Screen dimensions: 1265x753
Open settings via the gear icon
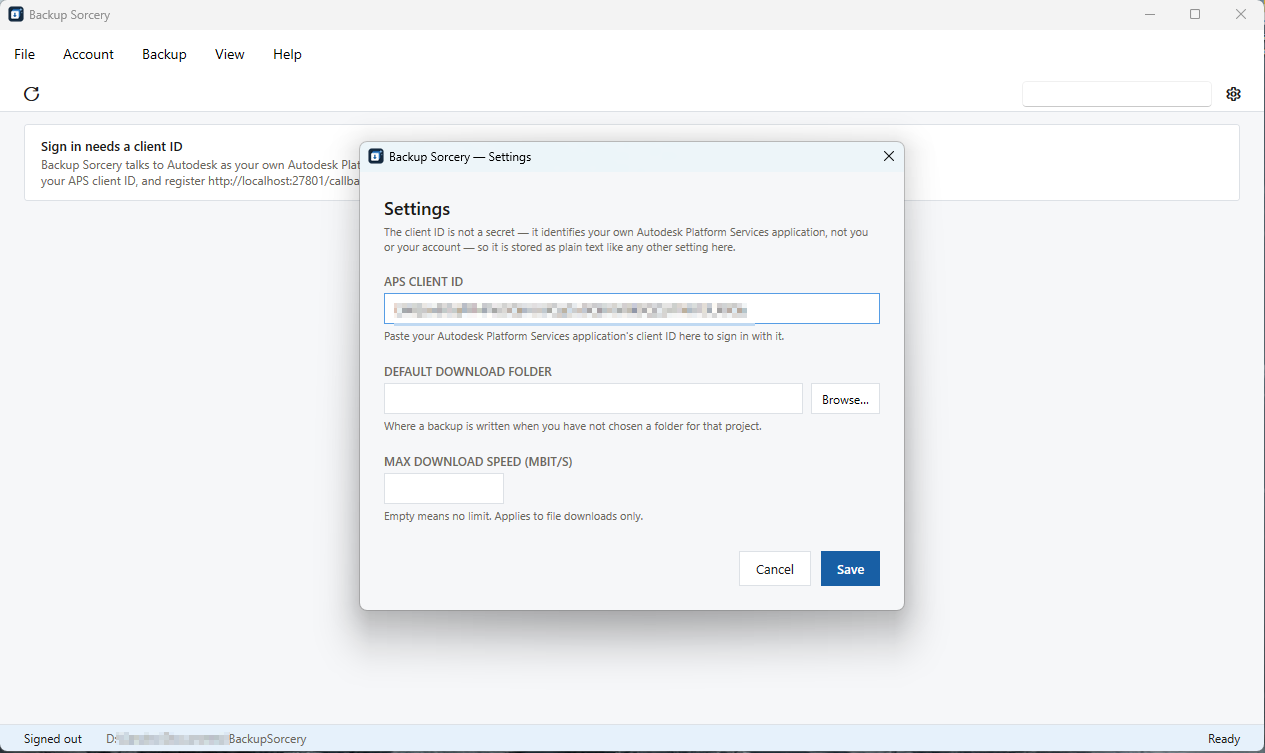(x=1233, y=94)
